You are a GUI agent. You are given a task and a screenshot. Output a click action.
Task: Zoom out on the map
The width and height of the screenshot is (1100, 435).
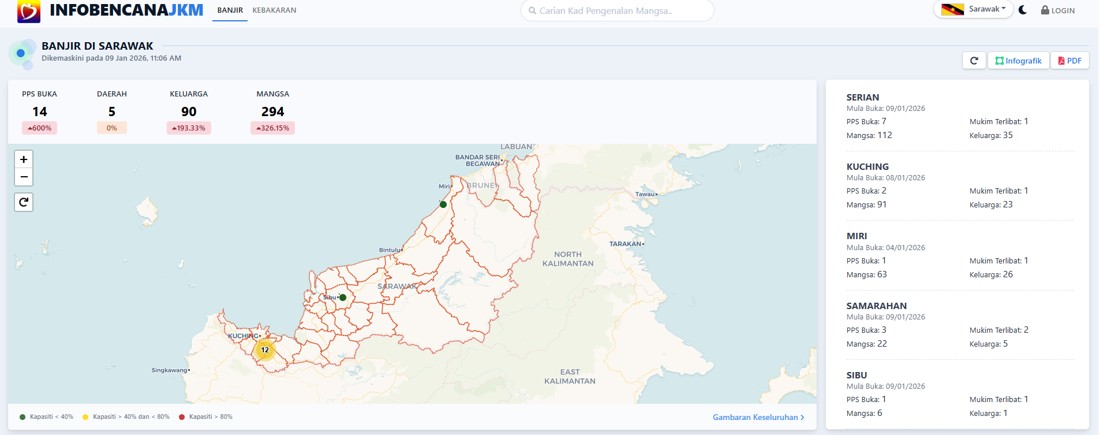point(24,177)
